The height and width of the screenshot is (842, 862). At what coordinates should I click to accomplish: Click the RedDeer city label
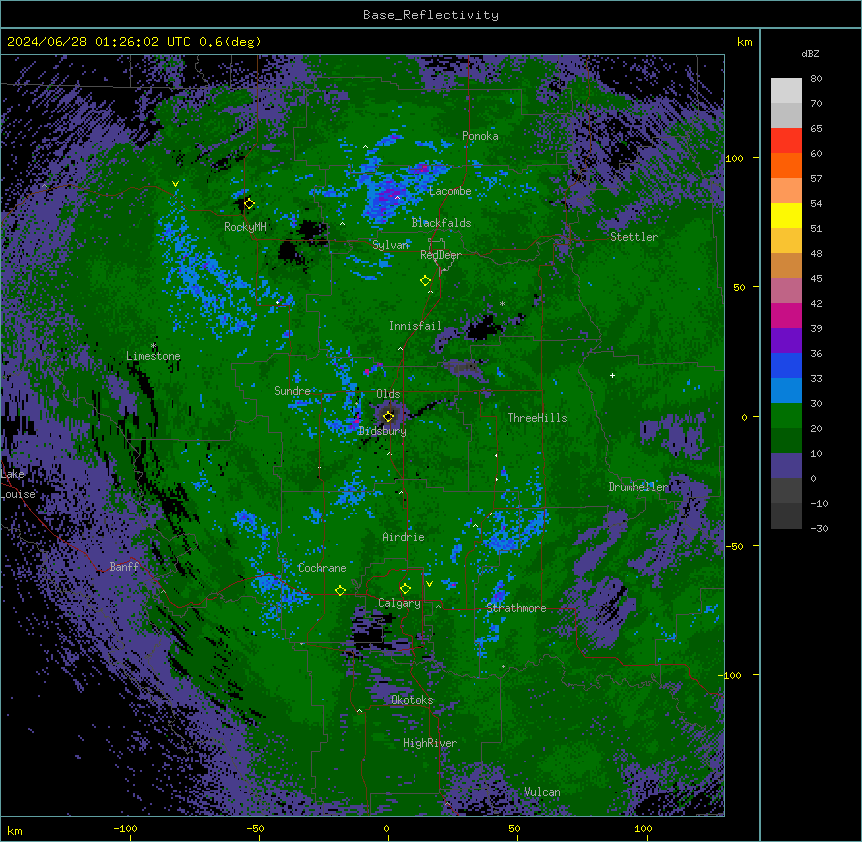pyautogui.click(x=441, y=255)
